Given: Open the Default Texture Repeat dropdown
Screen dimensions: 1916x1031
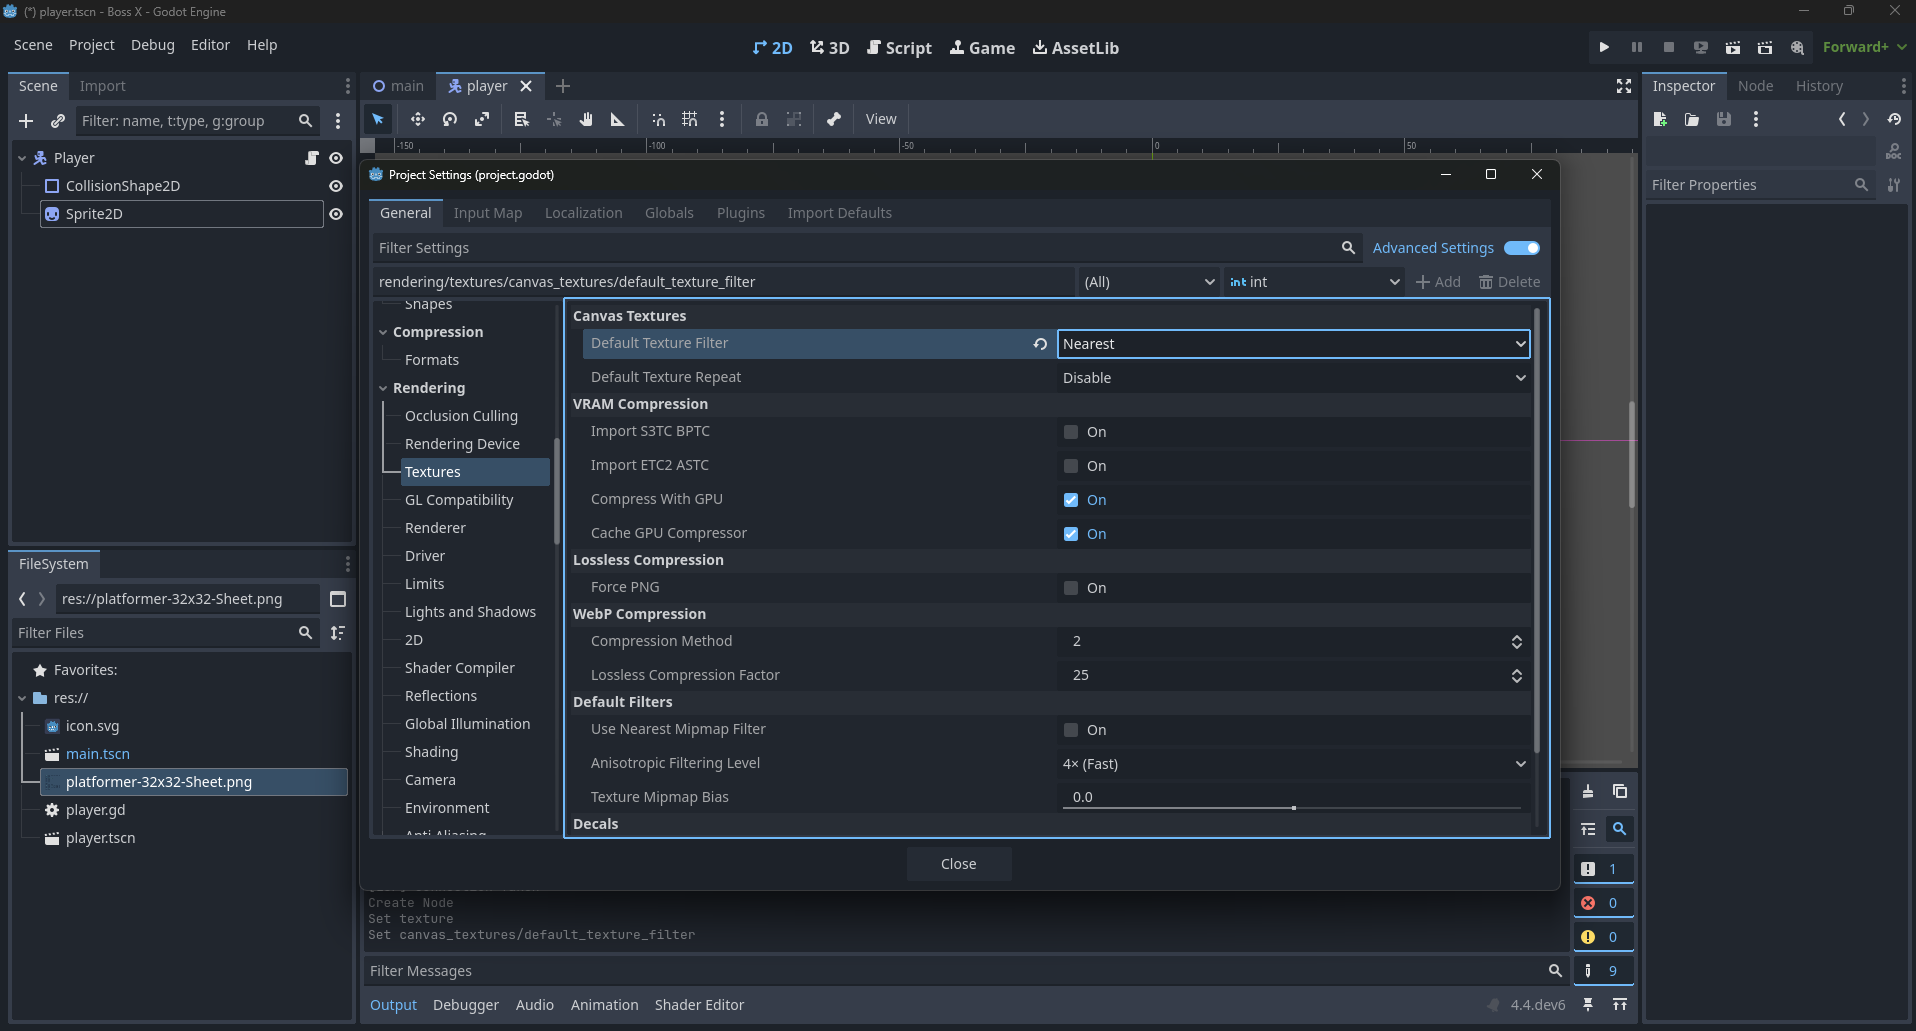Looking at the screenshot, I should (x=1293, y=378).
